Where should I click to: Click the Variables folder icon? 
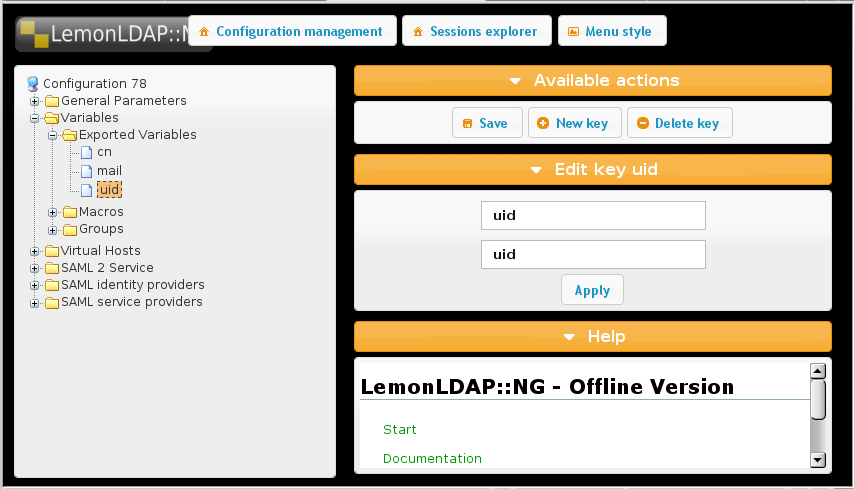(52, 118)
